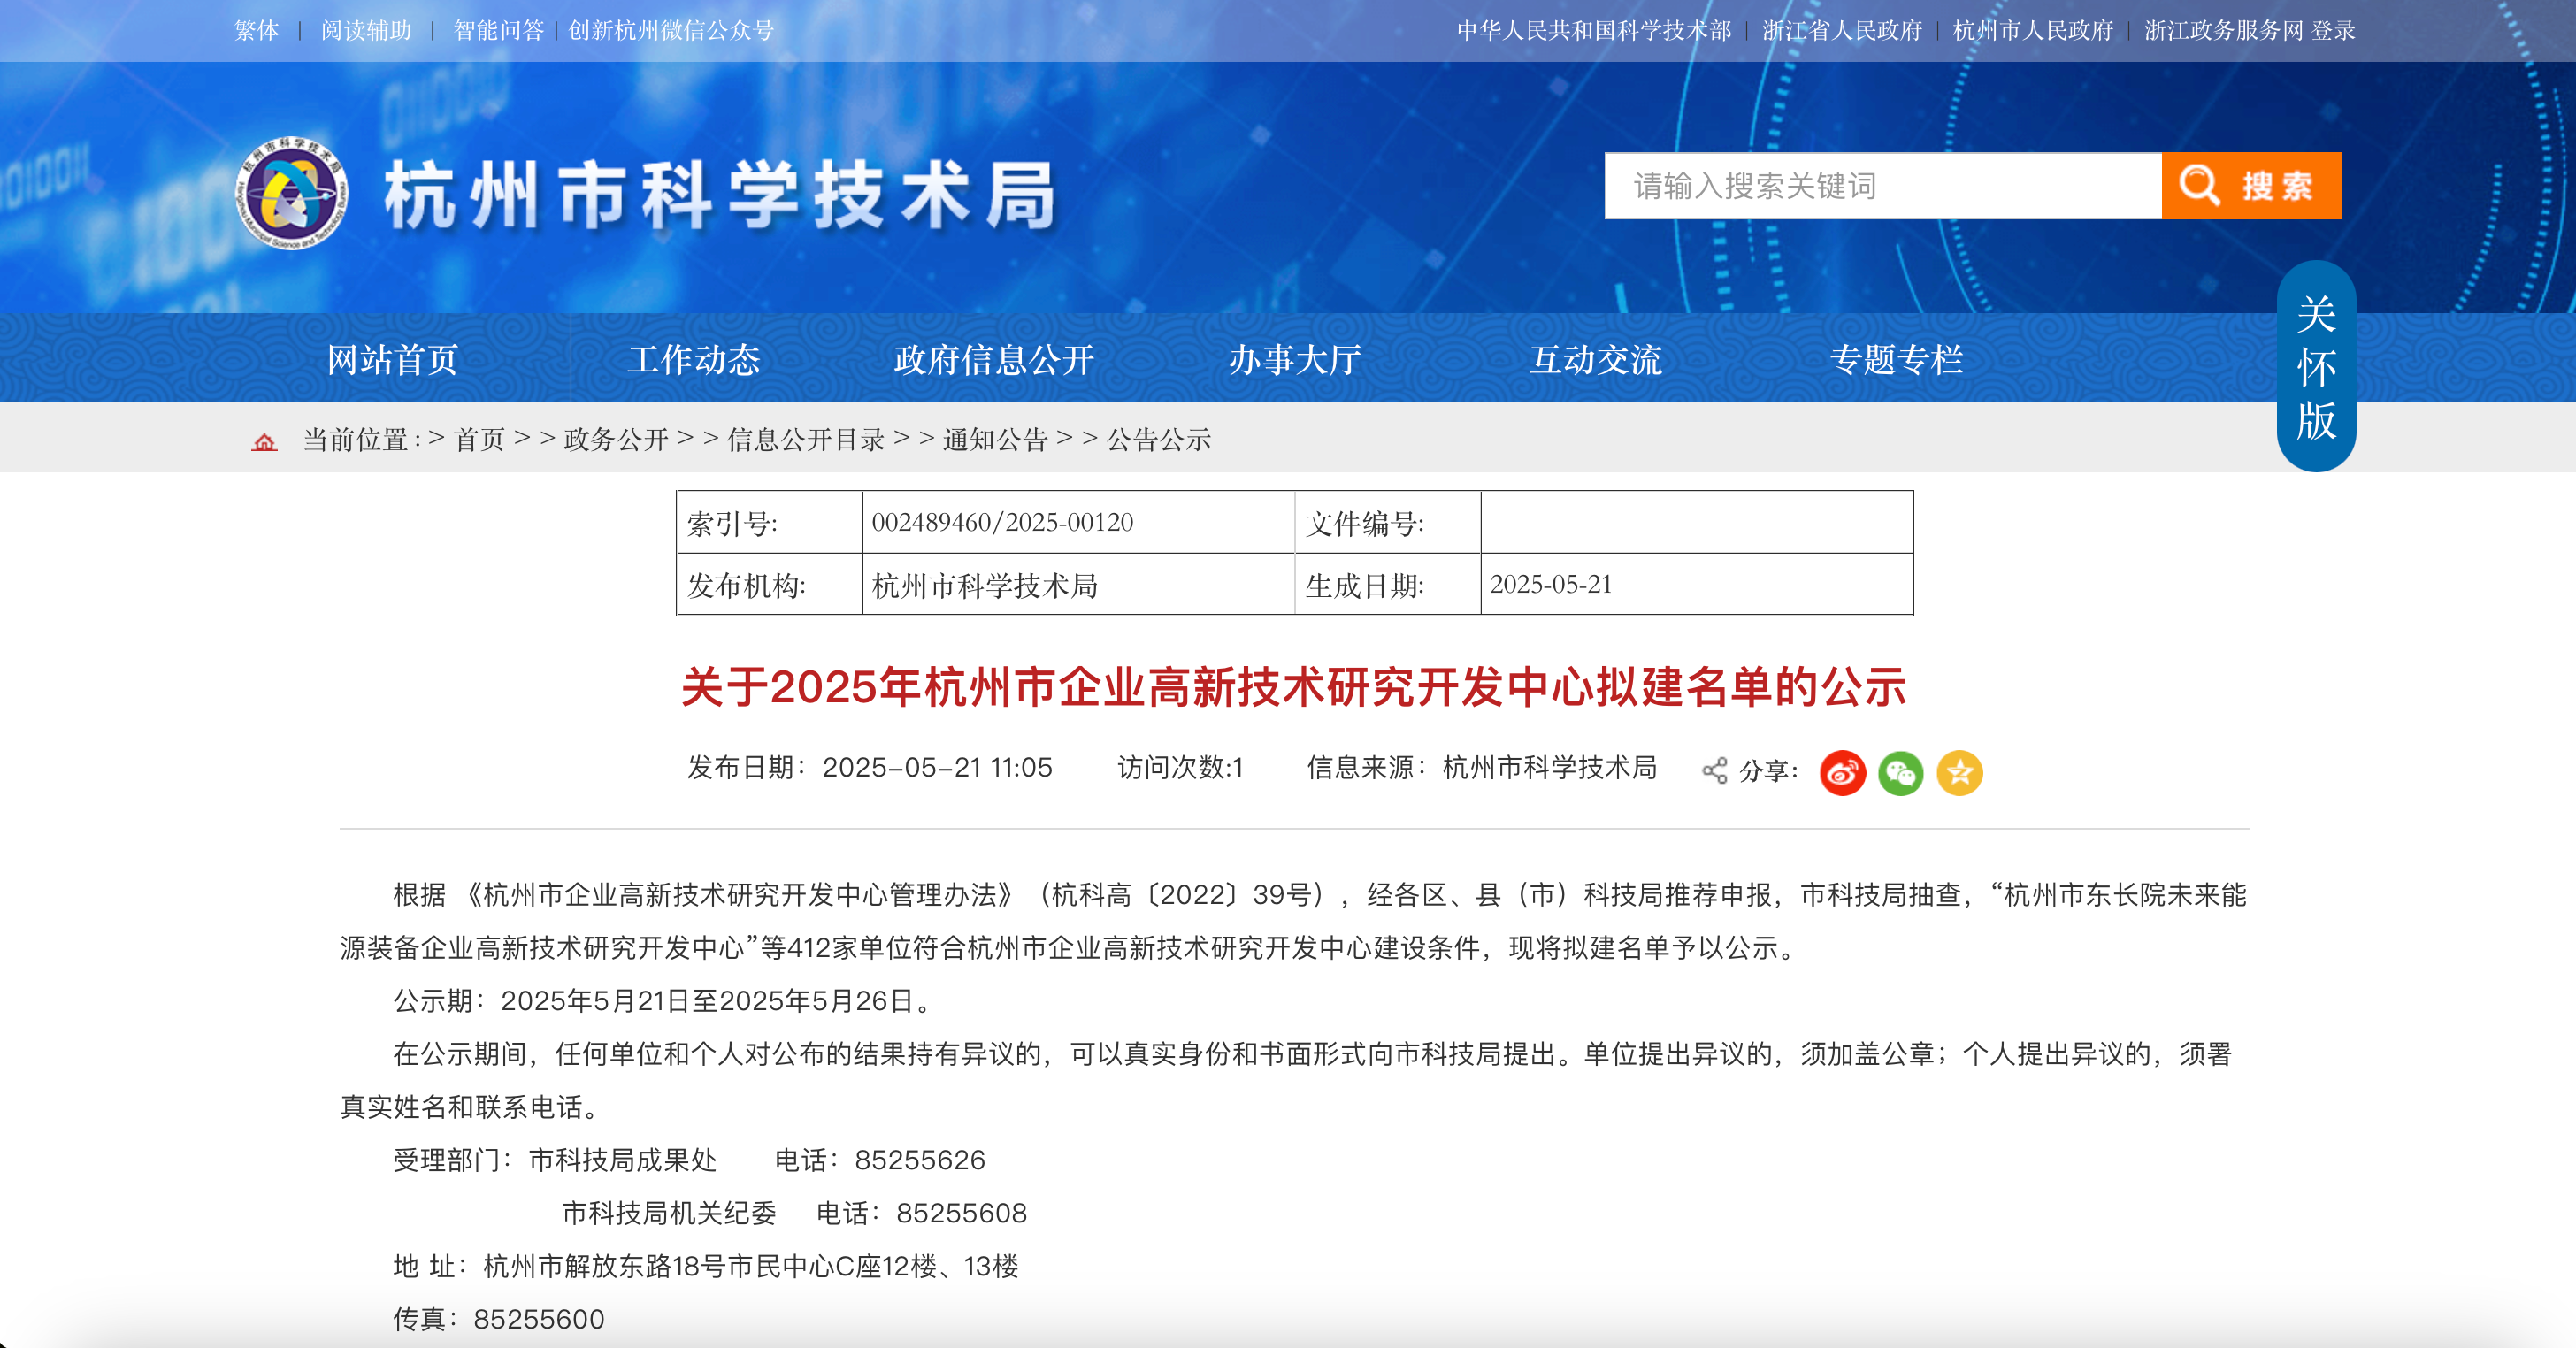Click the Weibo share icon
2576x1348 pixels.
(x=1842, y=772)
